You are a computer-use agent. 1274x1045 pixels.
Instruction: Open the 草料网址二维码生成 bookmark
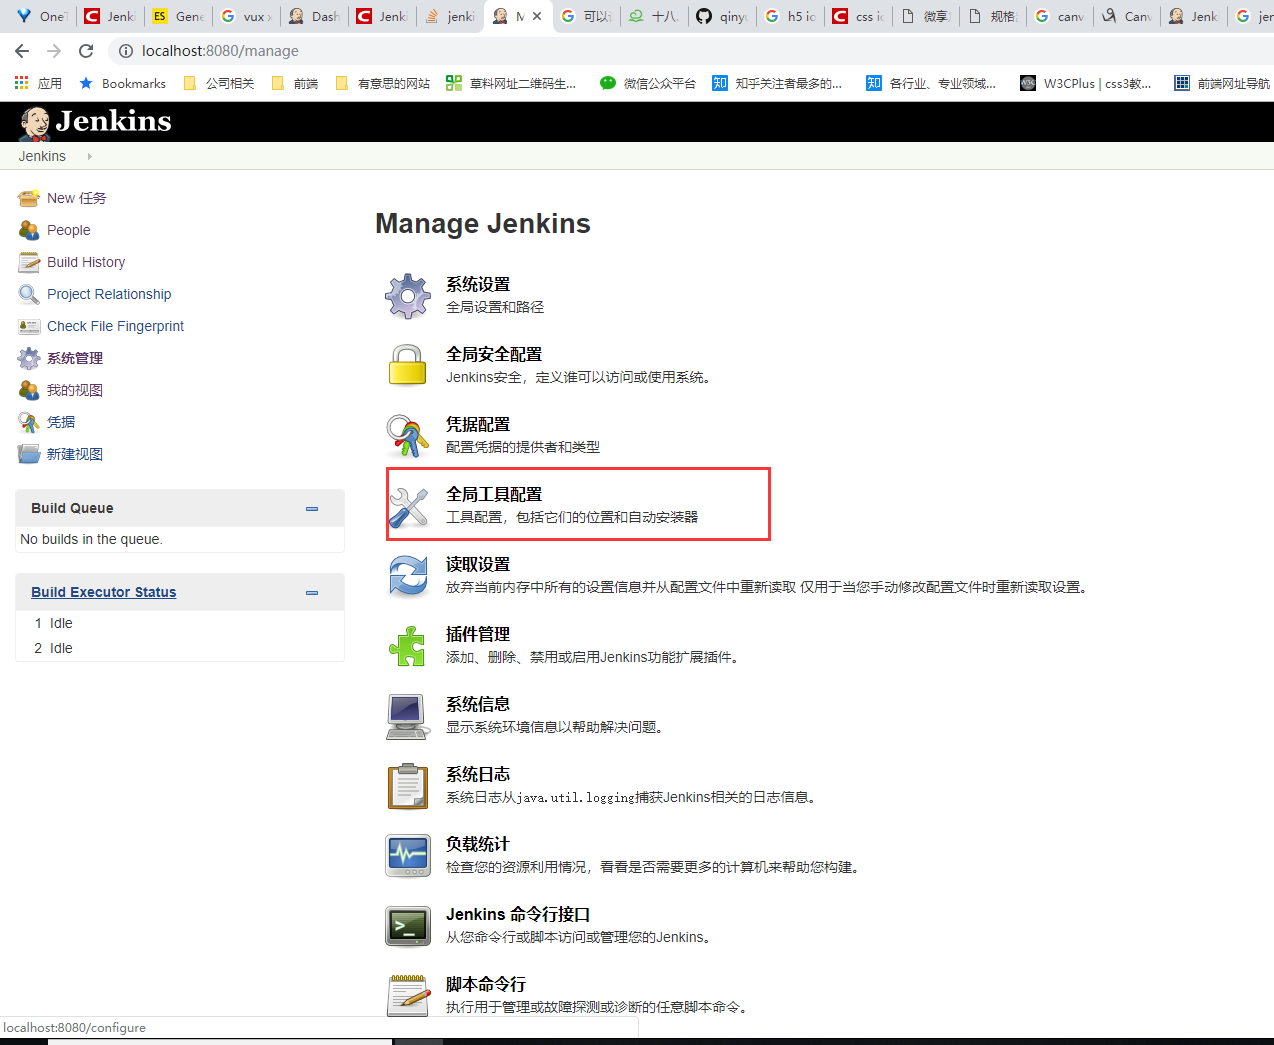coord(511,83)
